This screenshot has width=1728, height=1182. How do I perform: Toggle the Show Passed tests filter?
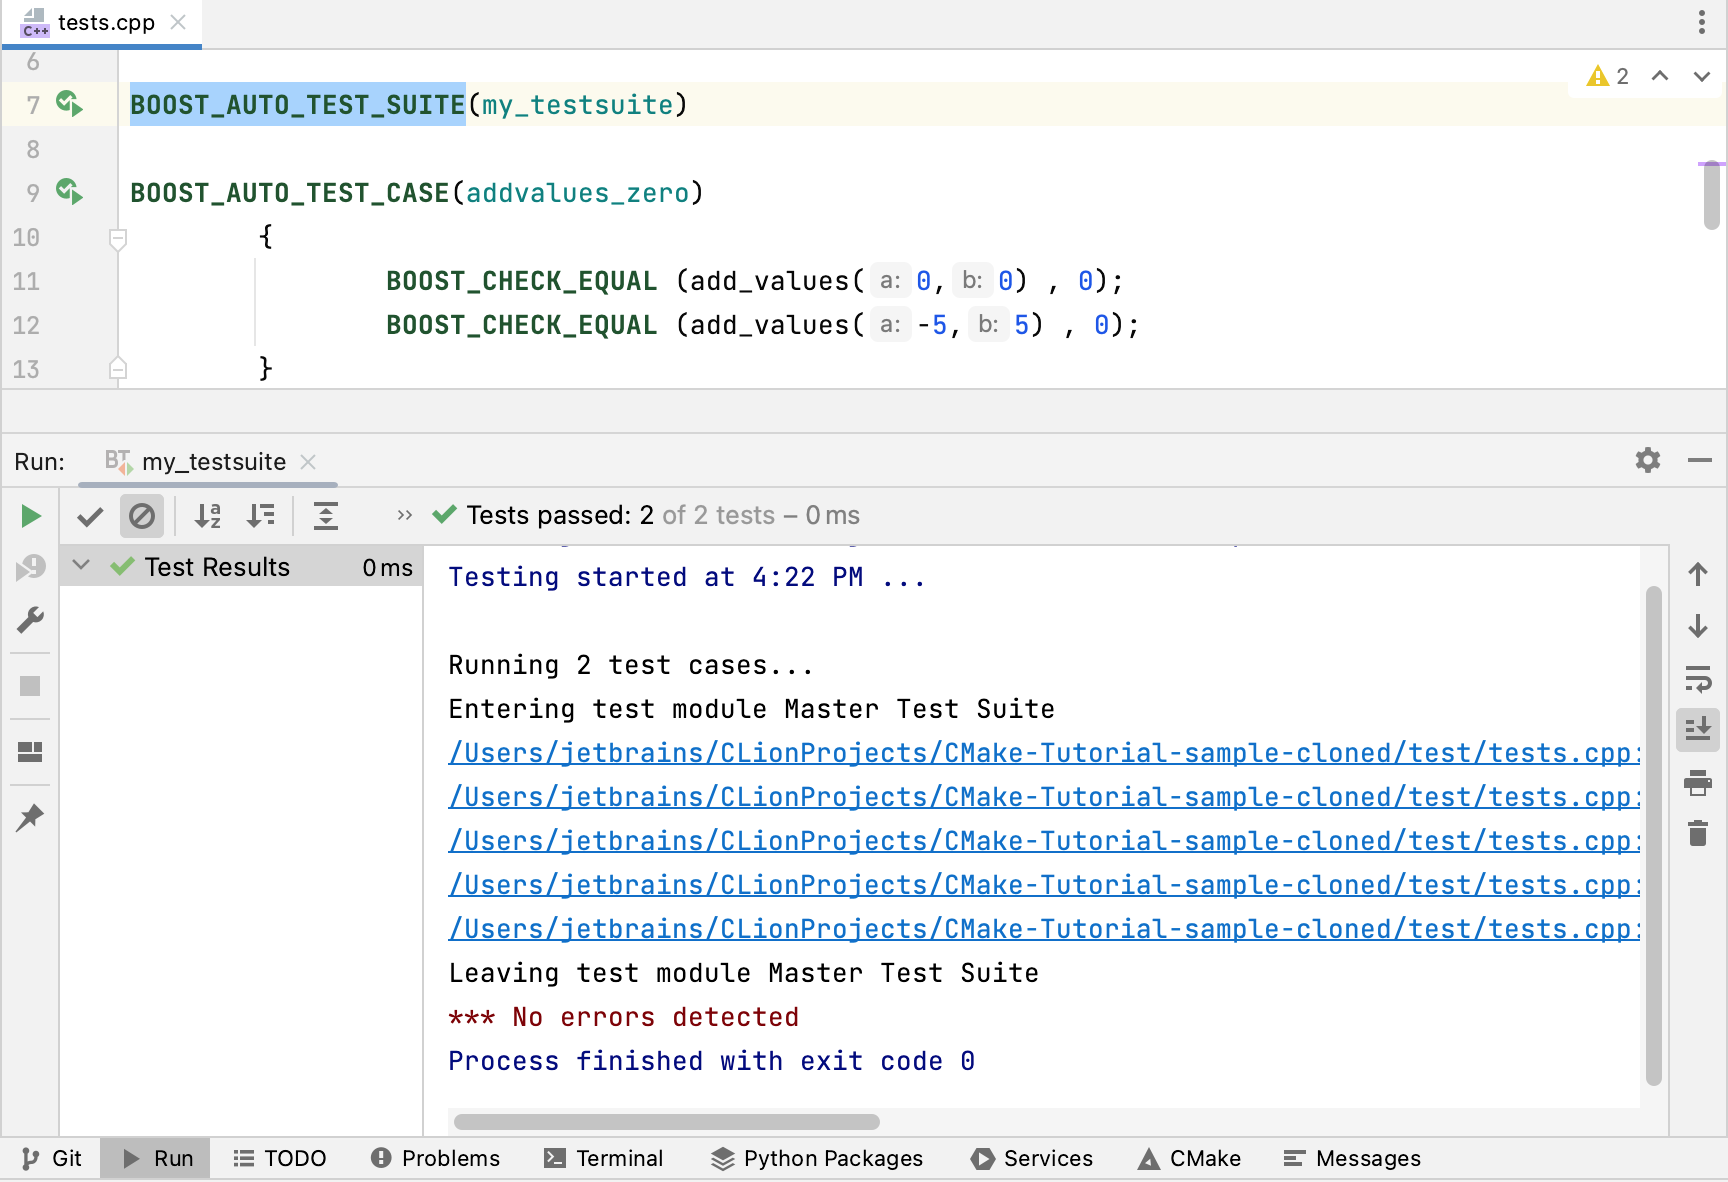[90, 516]
